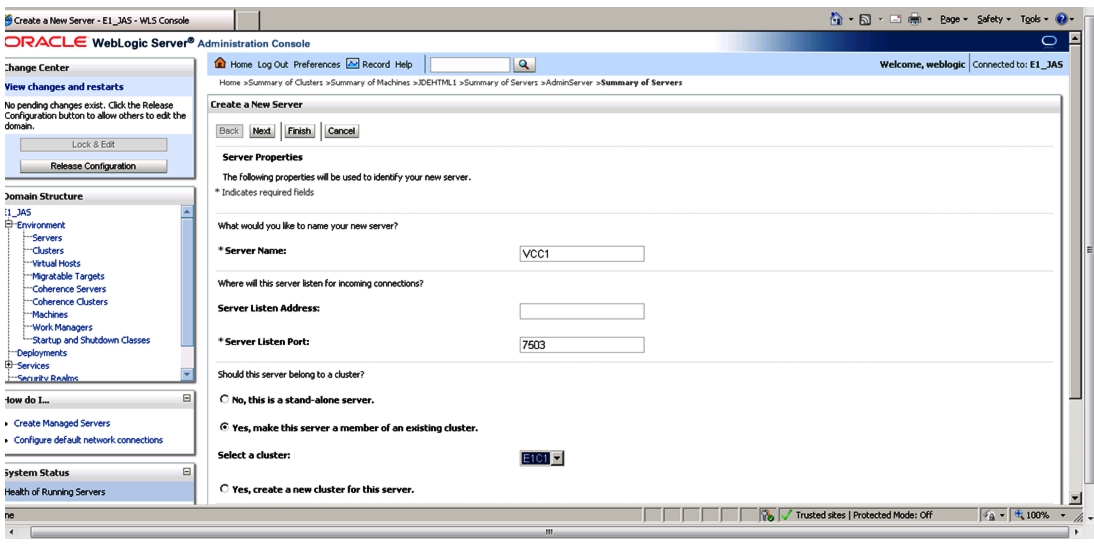Open View changes and restarts link
1094x560 pixels.
[64, 86]
